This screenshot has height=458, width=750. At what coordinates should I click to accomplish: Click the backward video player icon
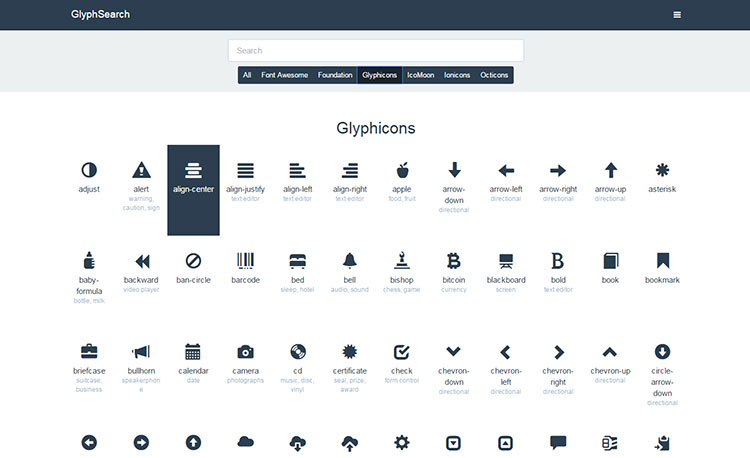142,261
